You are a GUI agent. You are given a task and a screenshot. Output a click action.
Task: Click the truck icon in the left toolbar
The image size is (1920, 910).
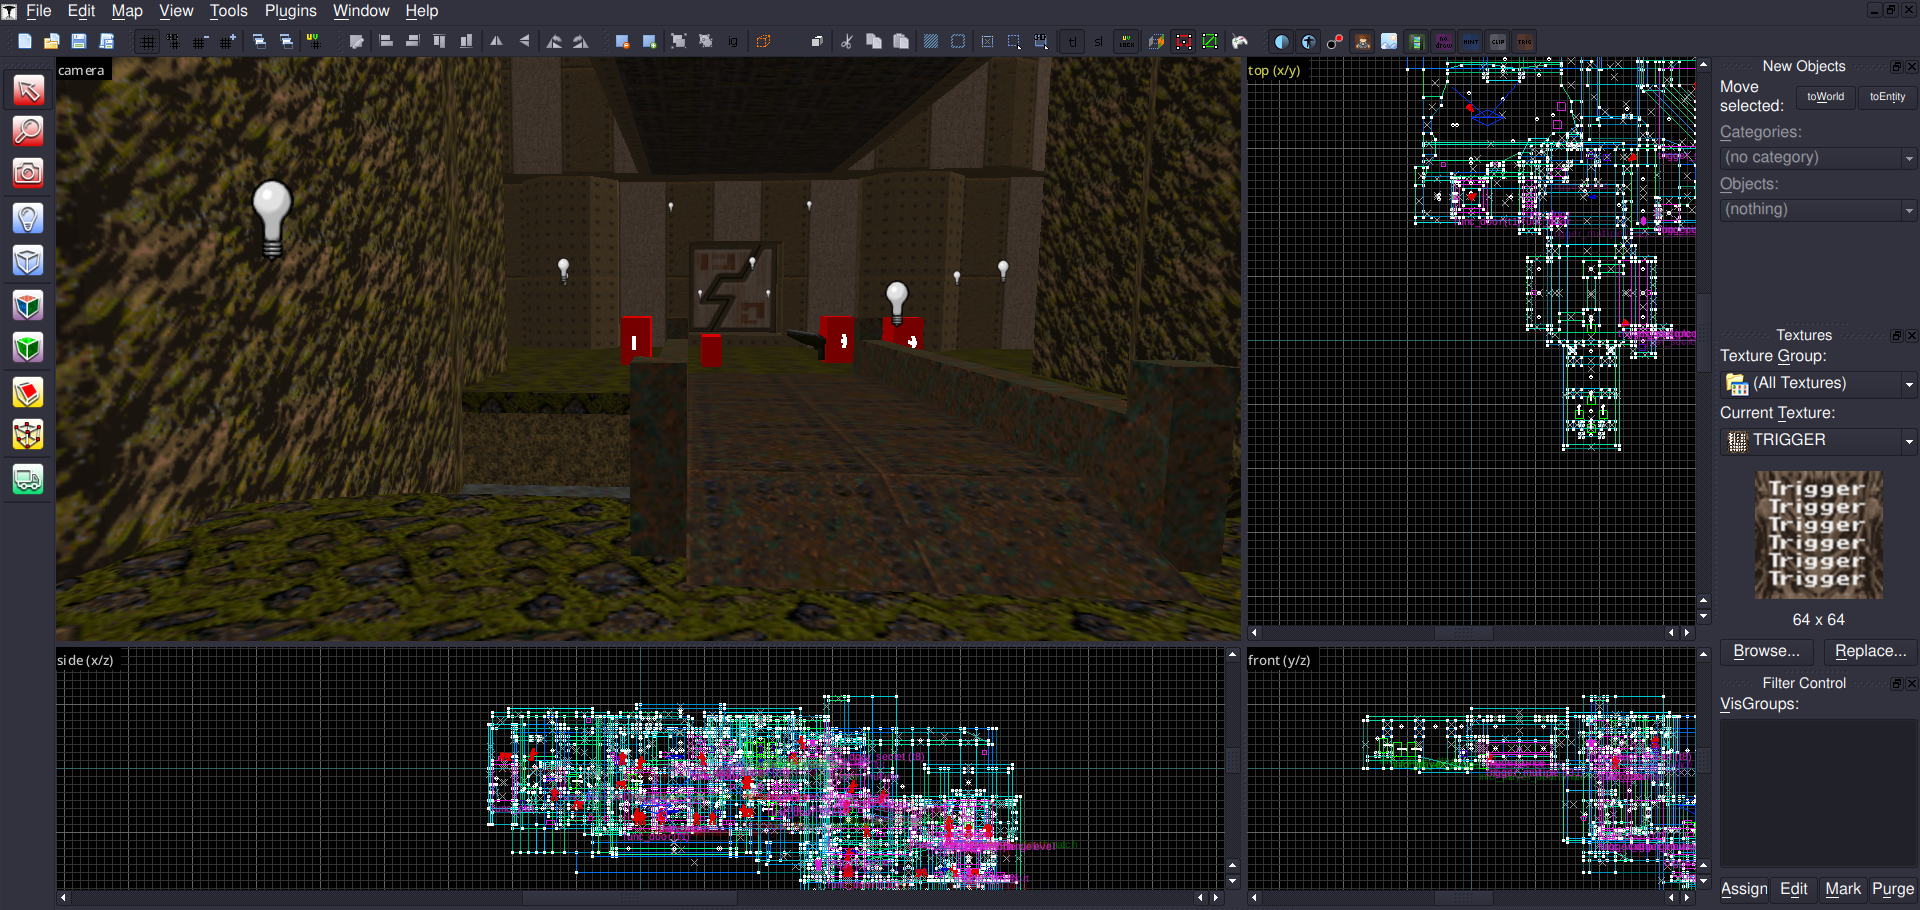click(28, 480)
